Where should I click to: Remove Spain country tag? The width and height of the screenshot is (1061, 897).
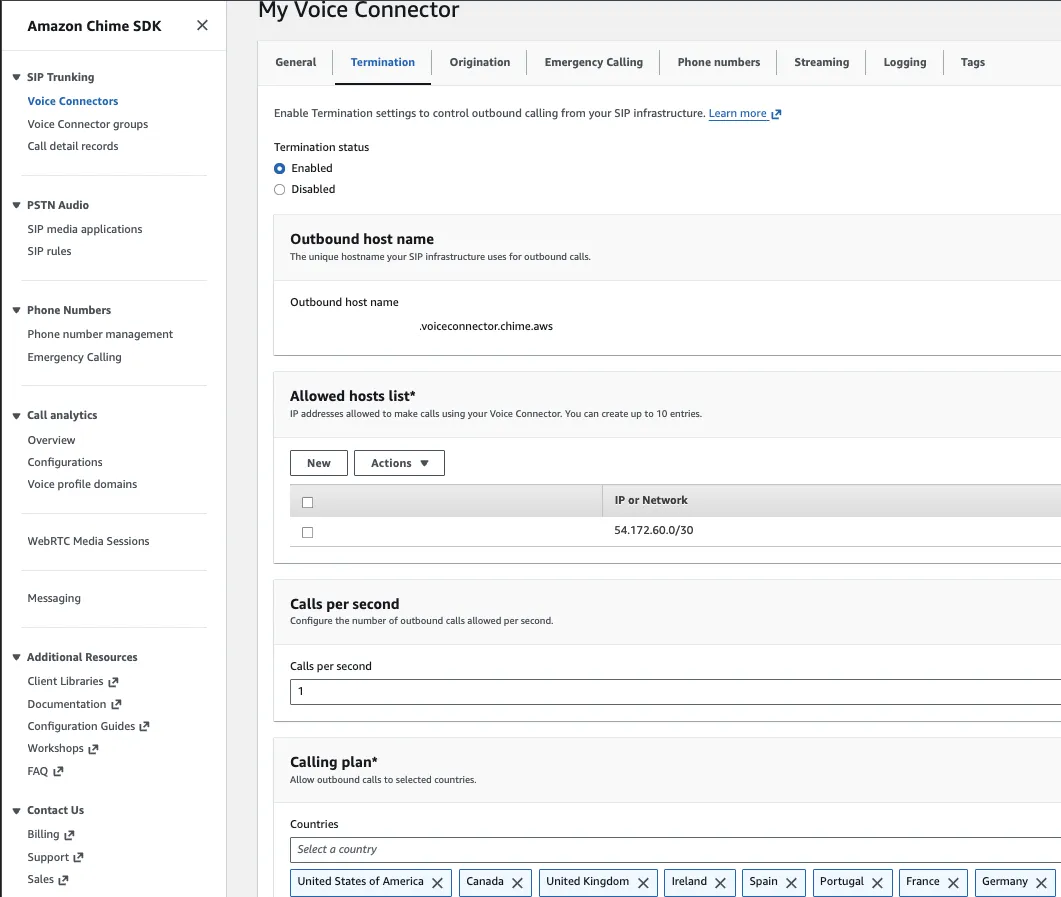[791, 883]
